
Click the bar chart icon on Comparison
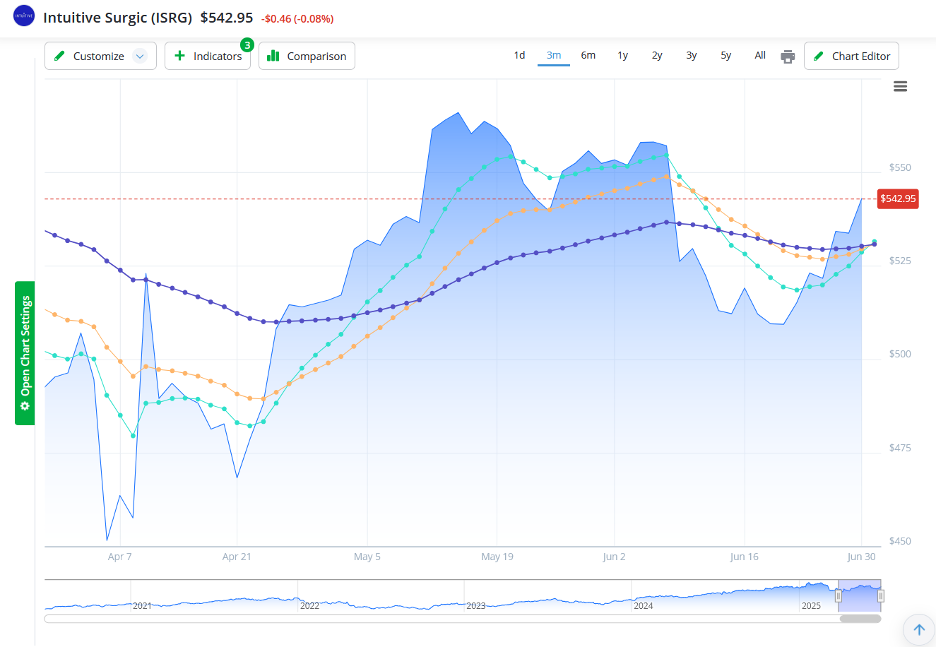click(273, 55)
